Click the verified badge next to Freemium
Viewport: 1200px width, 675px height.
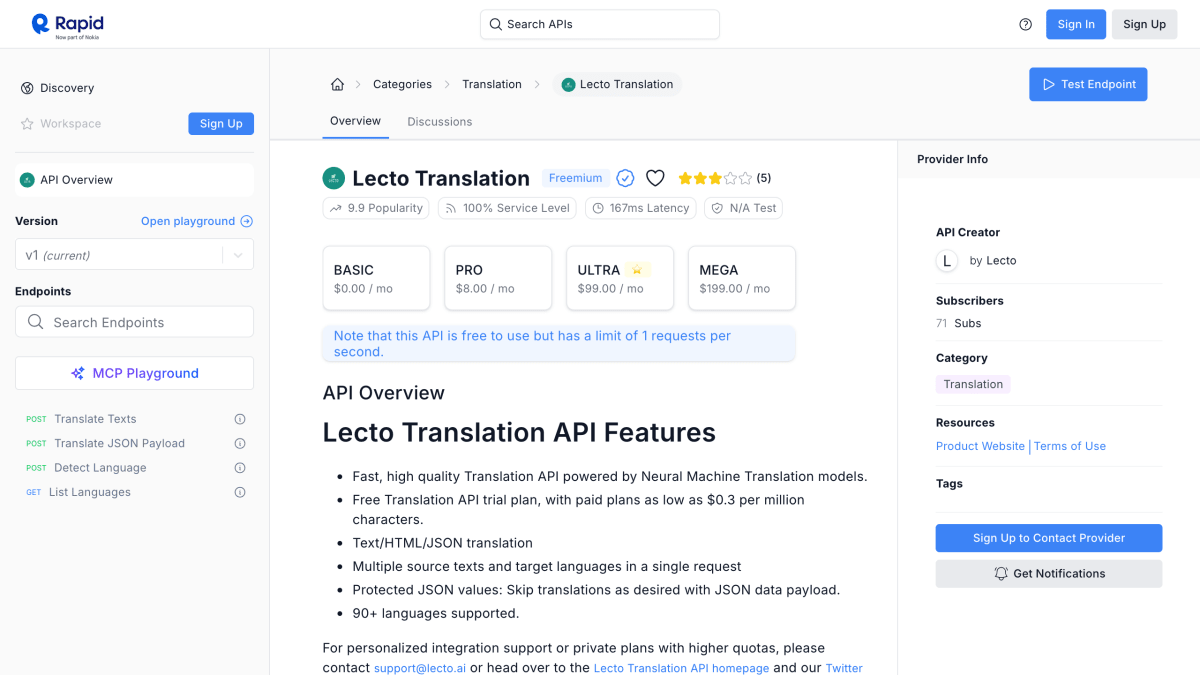(x=625, y=178)
